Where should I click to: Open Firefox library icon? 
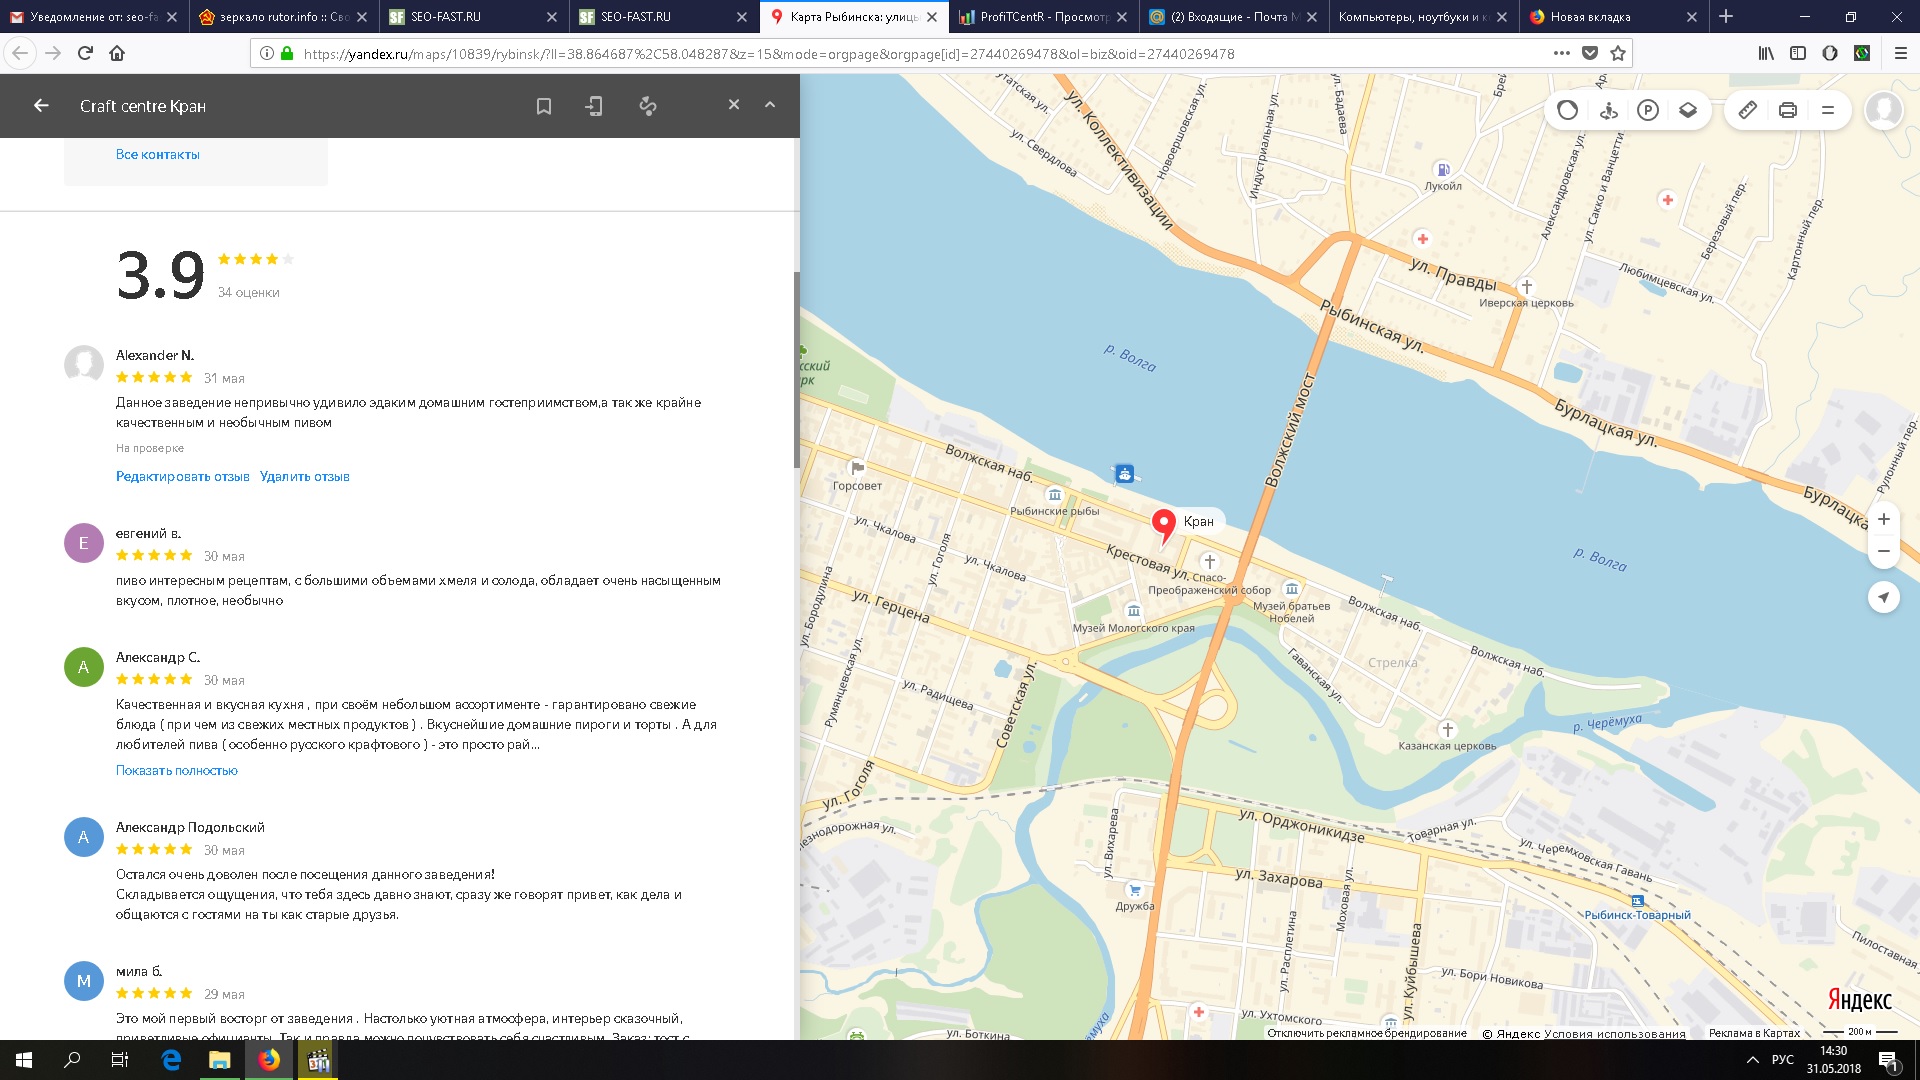coord(1766,54)
